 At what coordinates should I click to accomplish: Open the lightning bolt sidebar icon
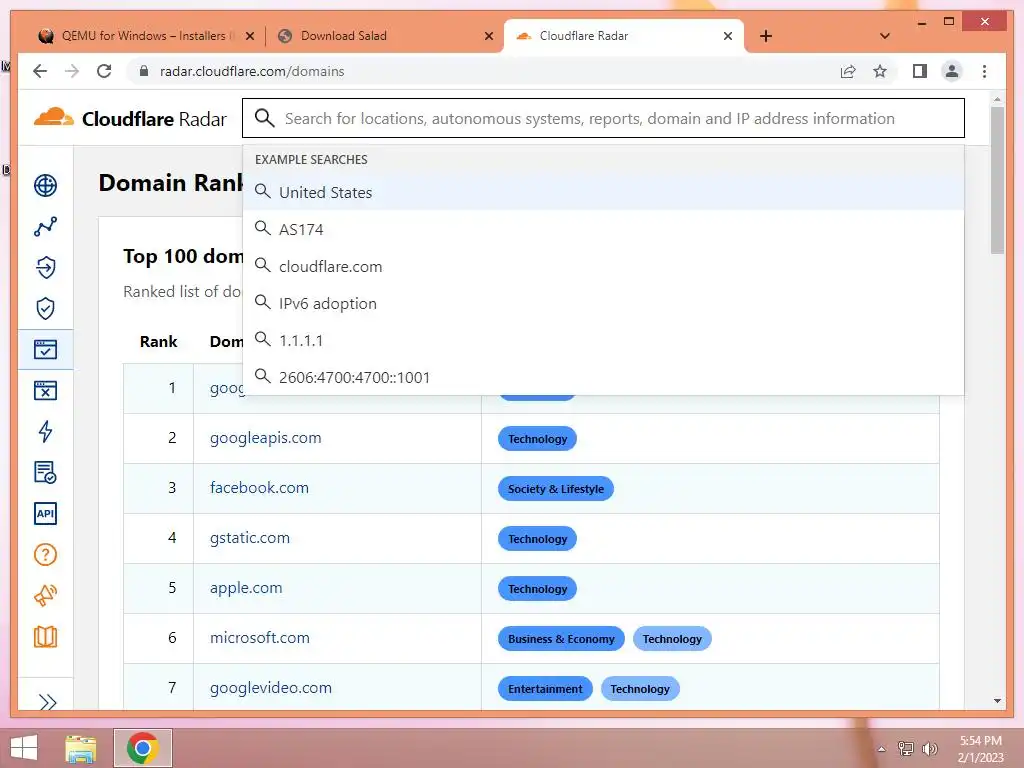pyautogui.click(x=45, y=431)
